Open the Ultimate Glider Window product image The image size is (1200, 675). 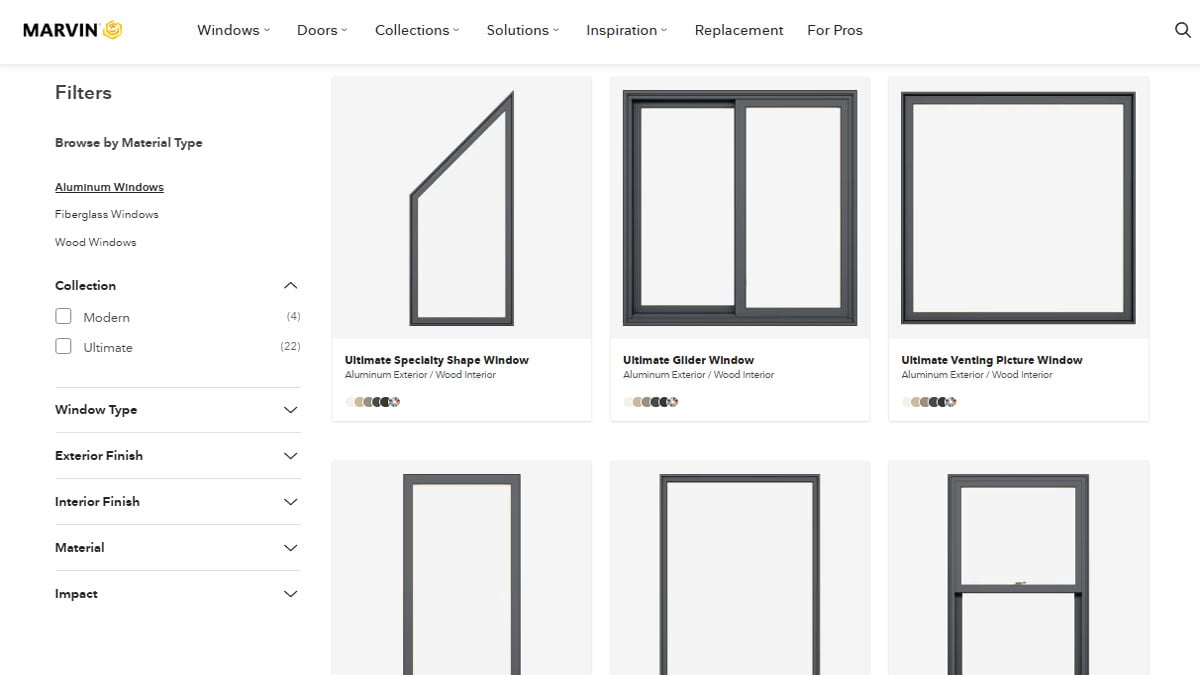[739, 208]
